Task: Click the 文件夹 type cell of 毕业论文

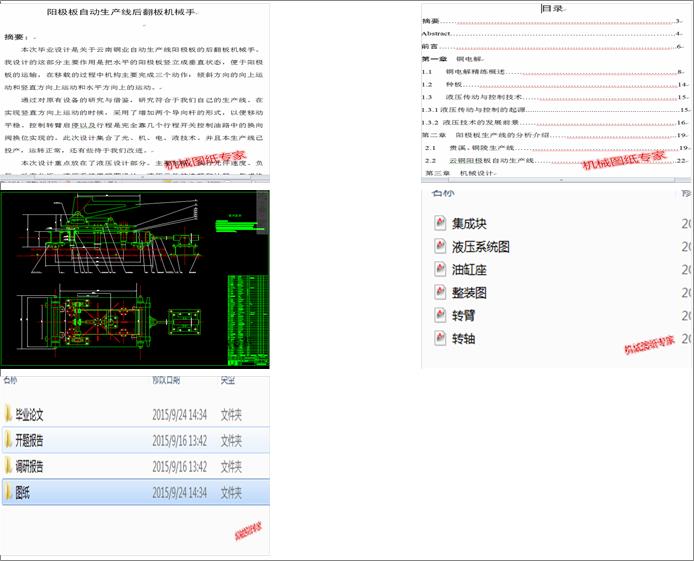Action: 231,415
